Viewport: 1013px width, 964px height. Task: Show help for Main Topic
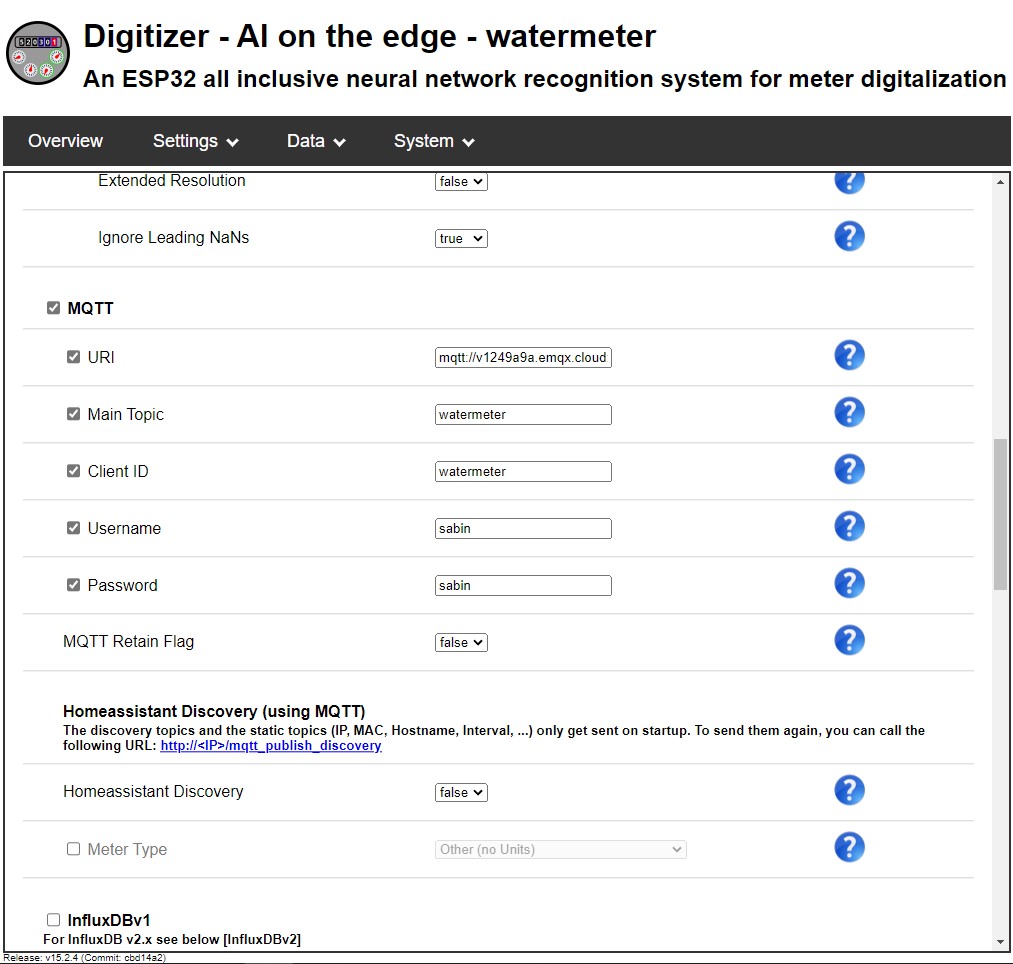849,412
